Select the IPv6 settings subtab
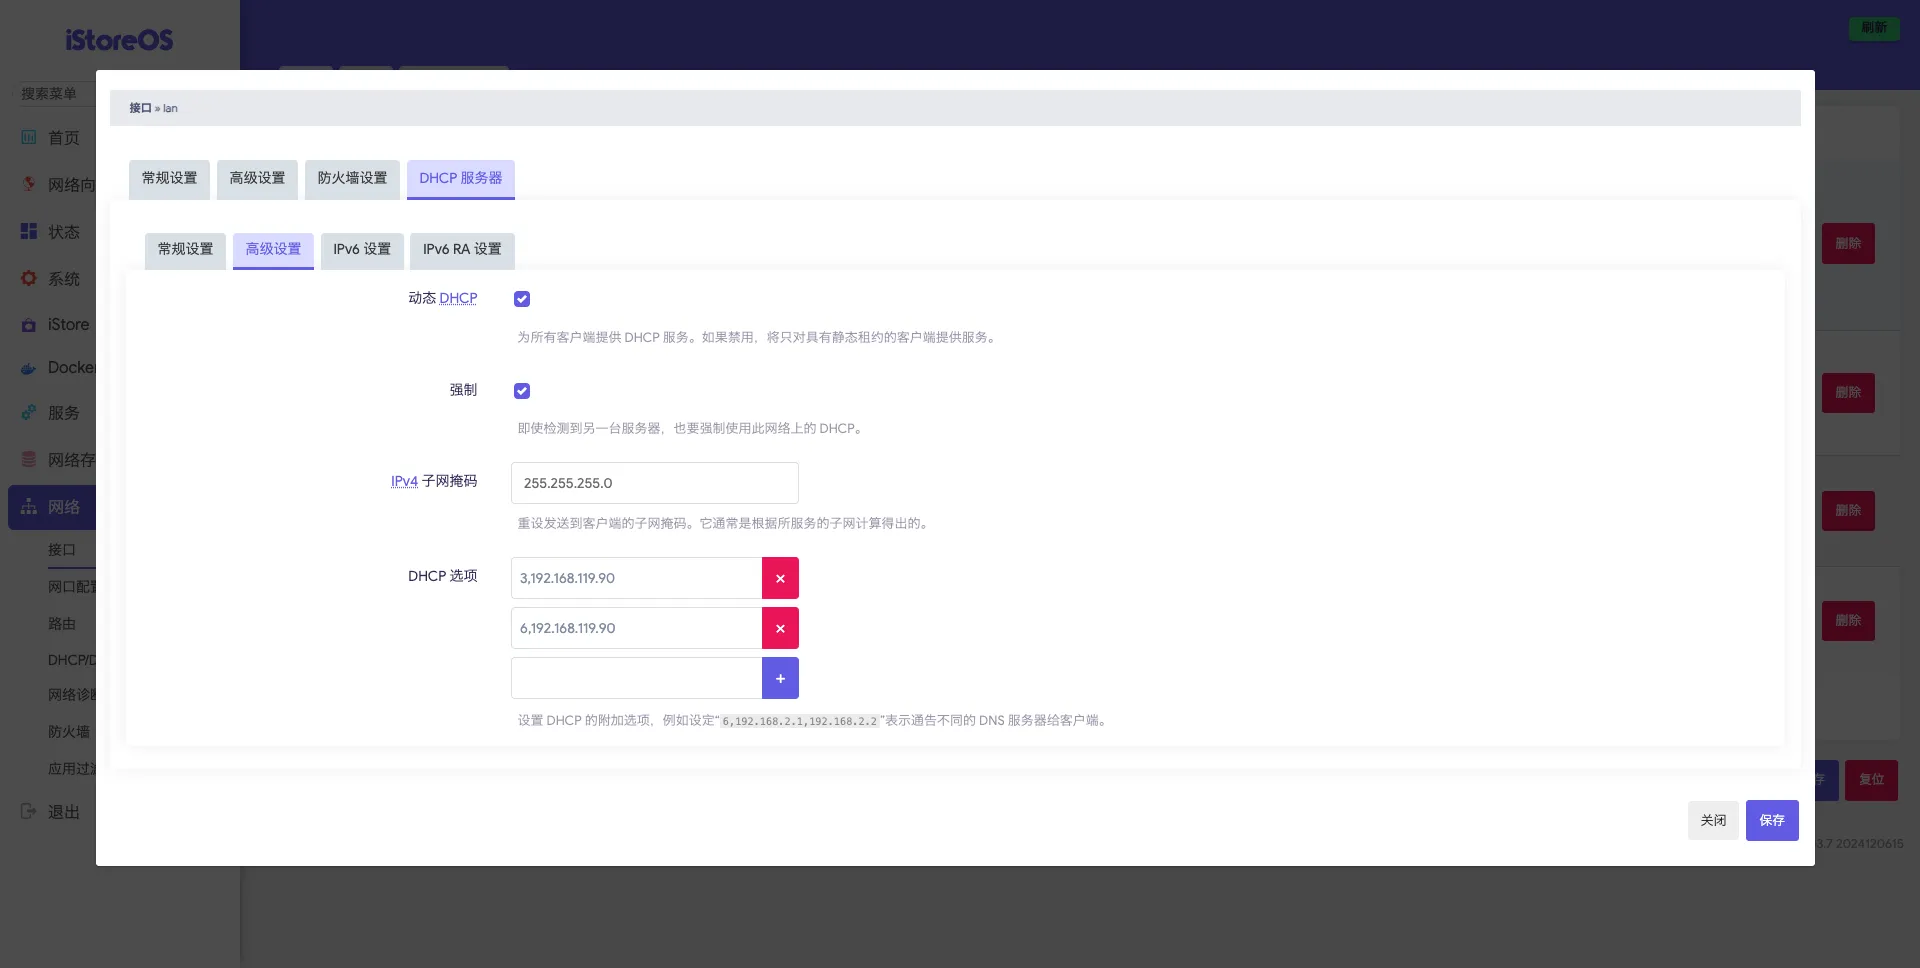The image size is (1920, 968). coord(362,250)
